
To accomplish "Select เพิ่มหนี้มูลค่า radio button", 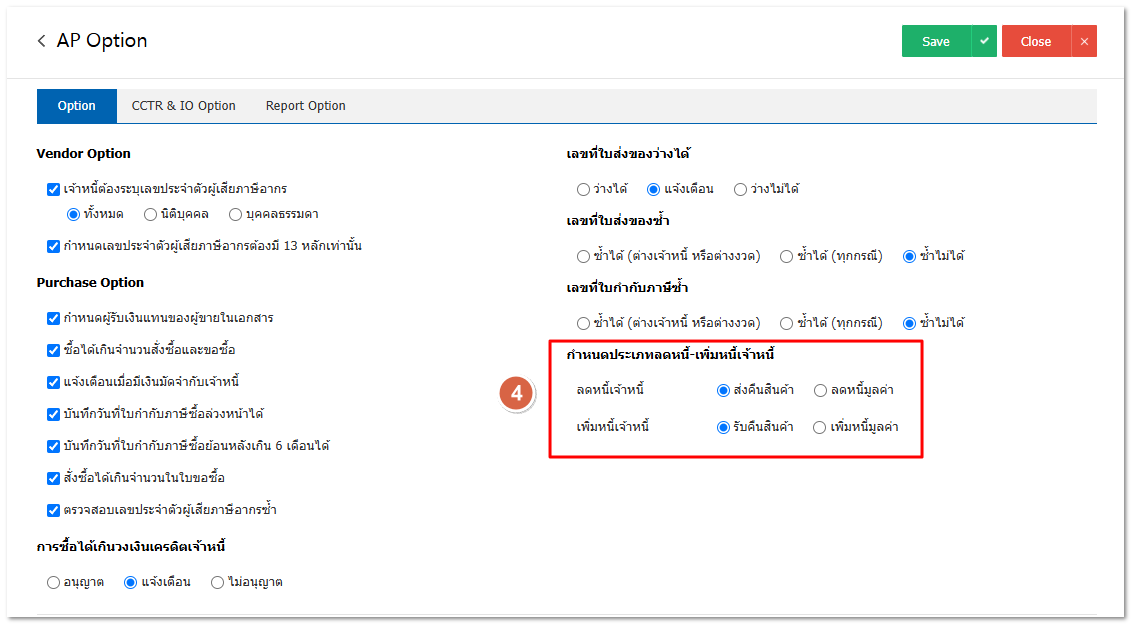I will coord(819,427).
